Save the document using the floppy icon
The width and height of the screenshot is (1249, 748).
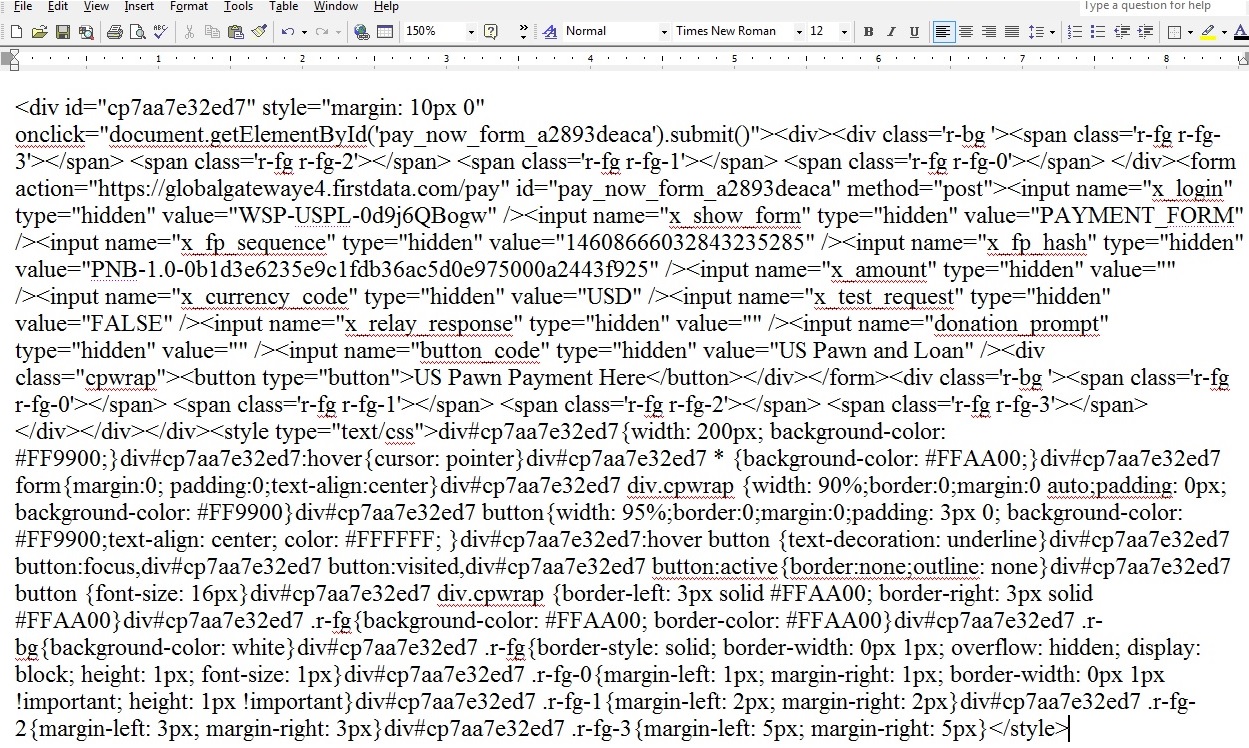pyautogui.click(x=62, y=32)
